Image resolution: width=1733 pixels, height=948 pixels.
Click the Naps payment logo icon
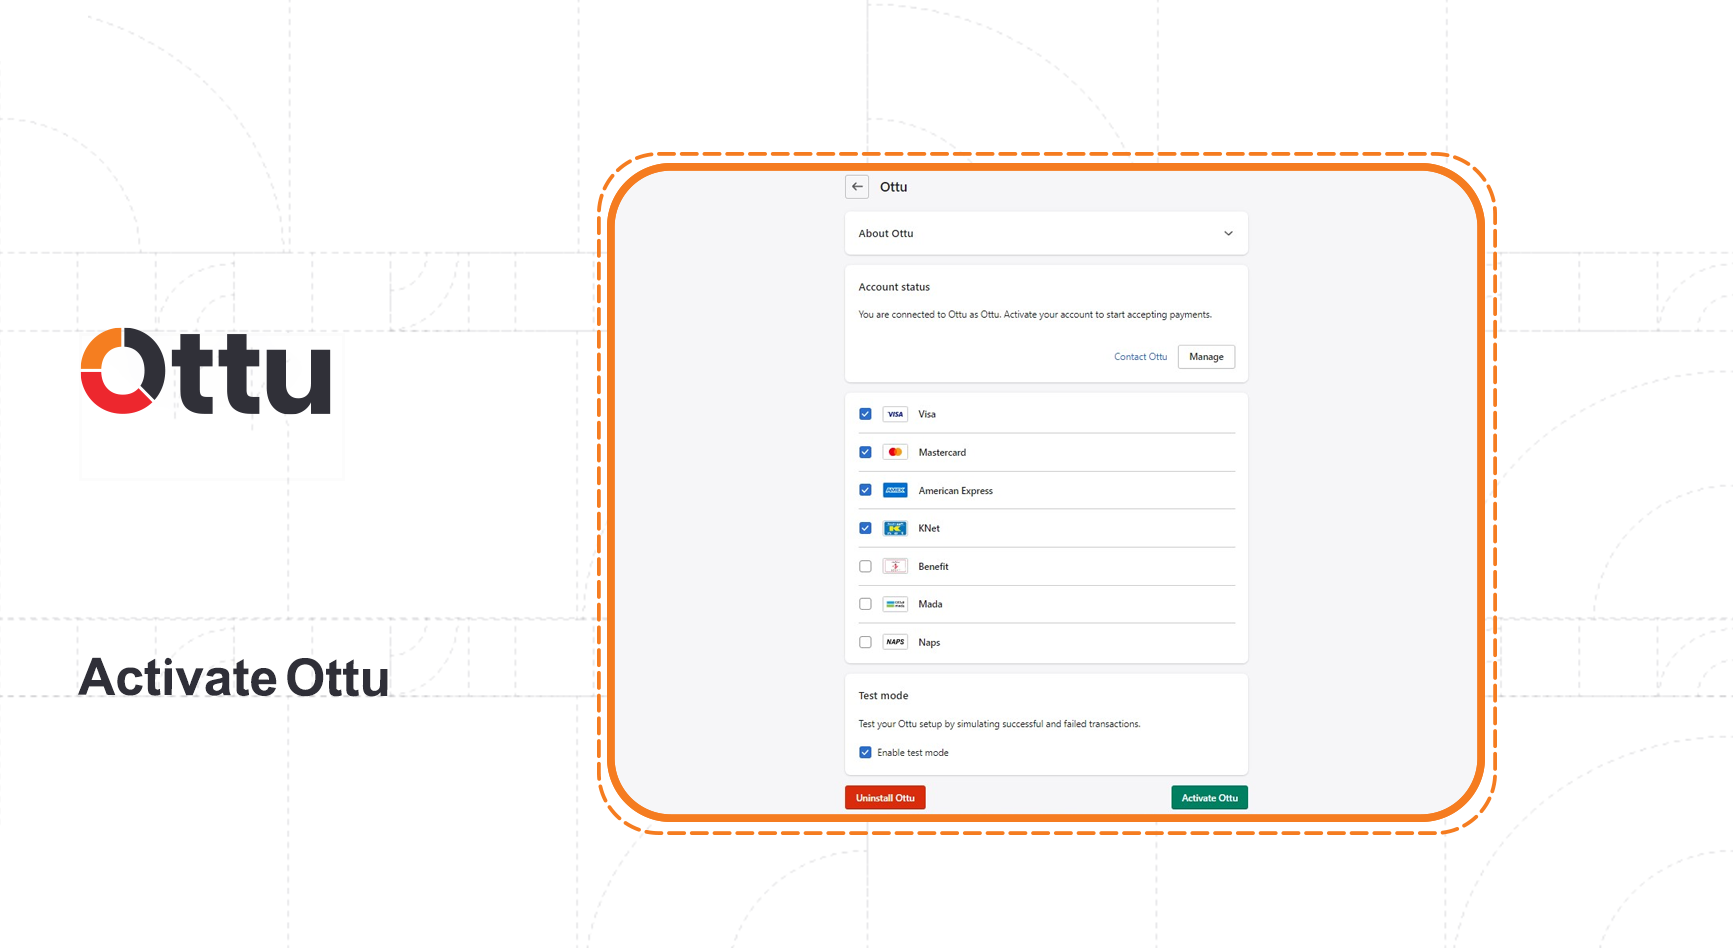(x=895, y=642)
